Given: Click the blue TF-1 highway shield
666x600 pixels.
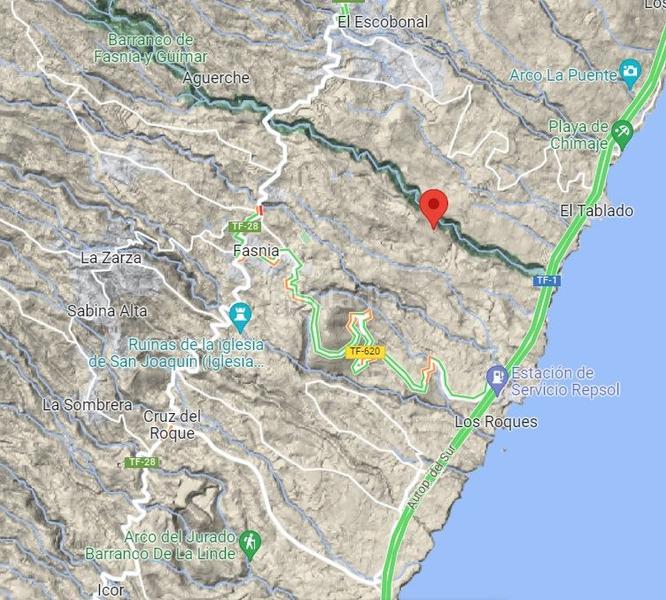Looking at the screenshot, I should pyautogui.click(x=547, y=280).
